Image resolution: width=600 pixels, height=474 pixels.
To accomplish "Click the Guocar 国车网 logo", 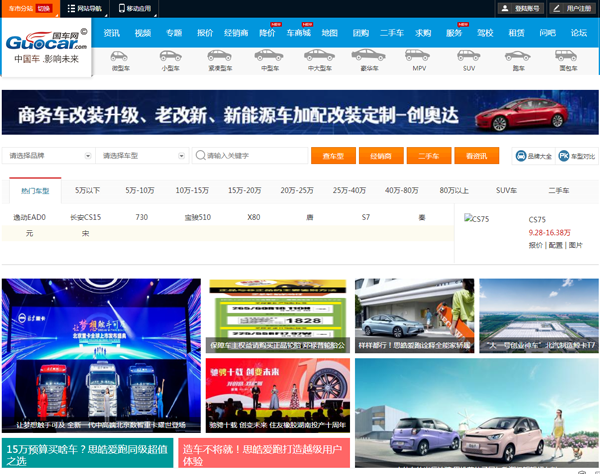I will pos(46,46).
